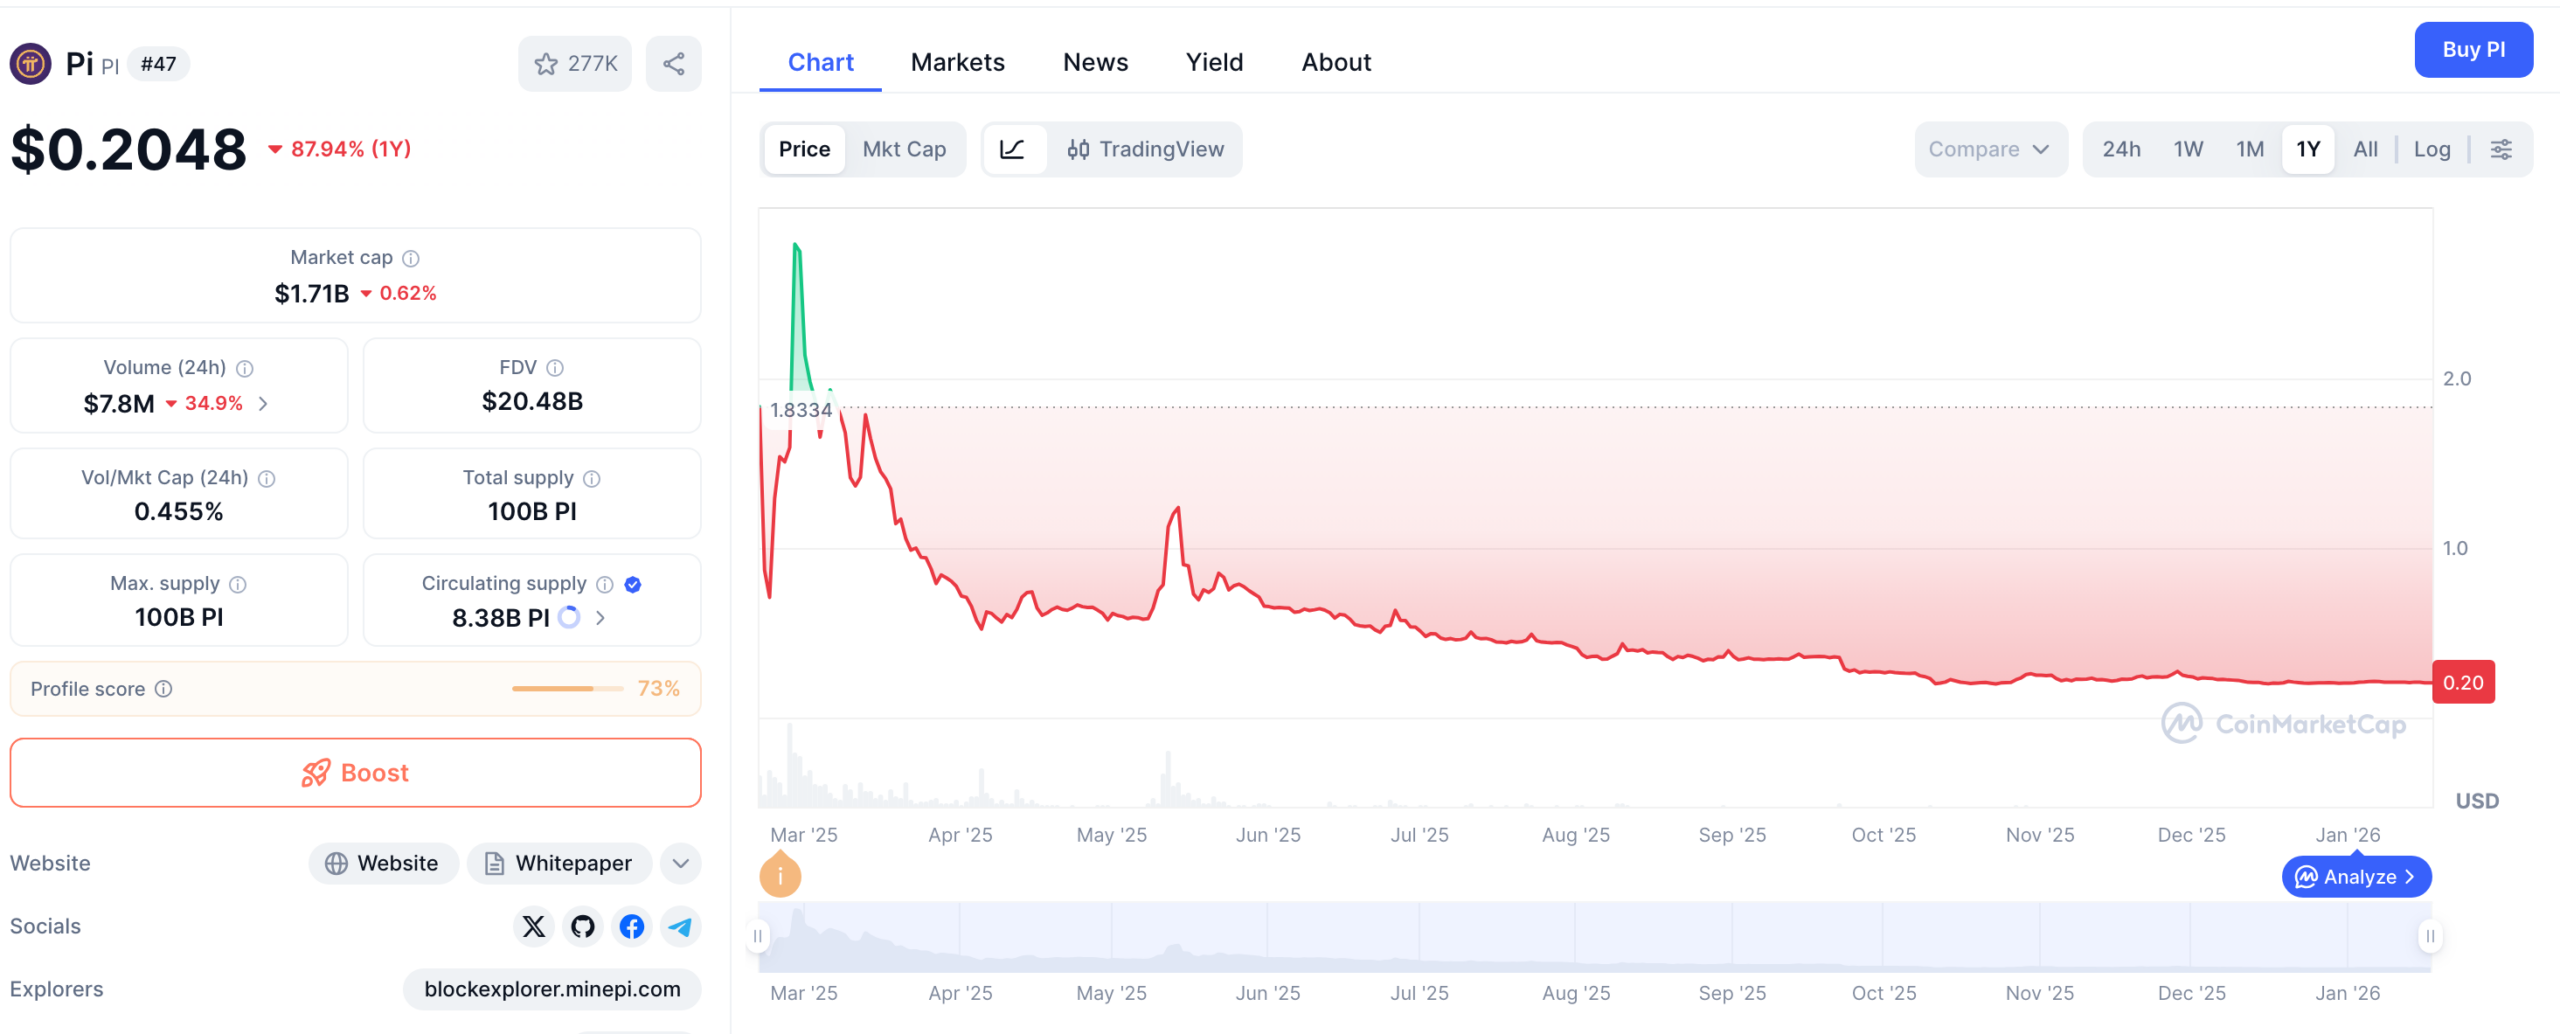This screenshot has height=1034, width=2560.
Task: Open the Compare dropdown
Action: [1990, 149]
